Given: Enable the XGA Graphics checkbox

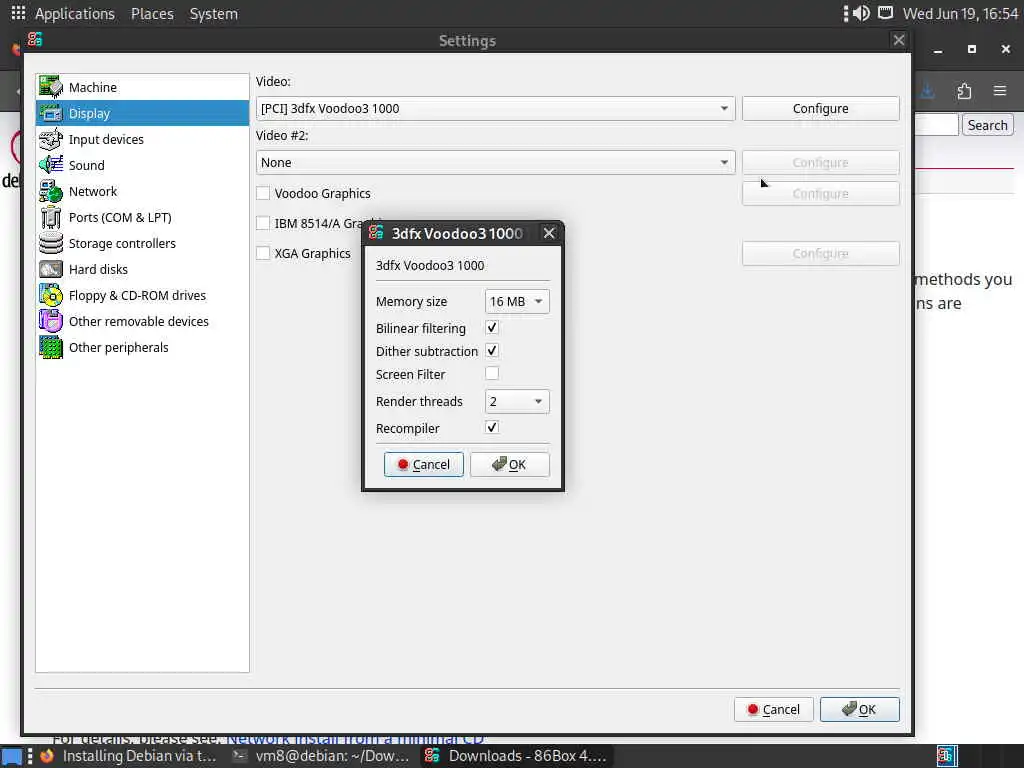Looking at the screenshot, I should pos(263,253).
